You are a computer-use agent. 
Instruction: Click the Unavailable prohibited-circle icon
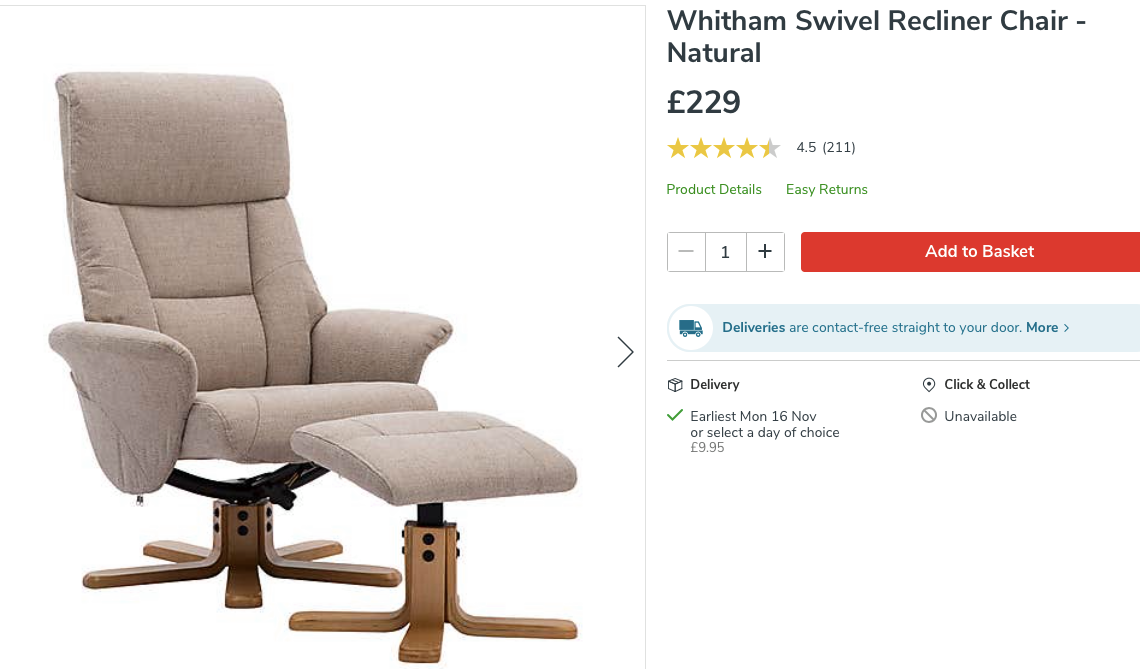click(x=929, y=416)
